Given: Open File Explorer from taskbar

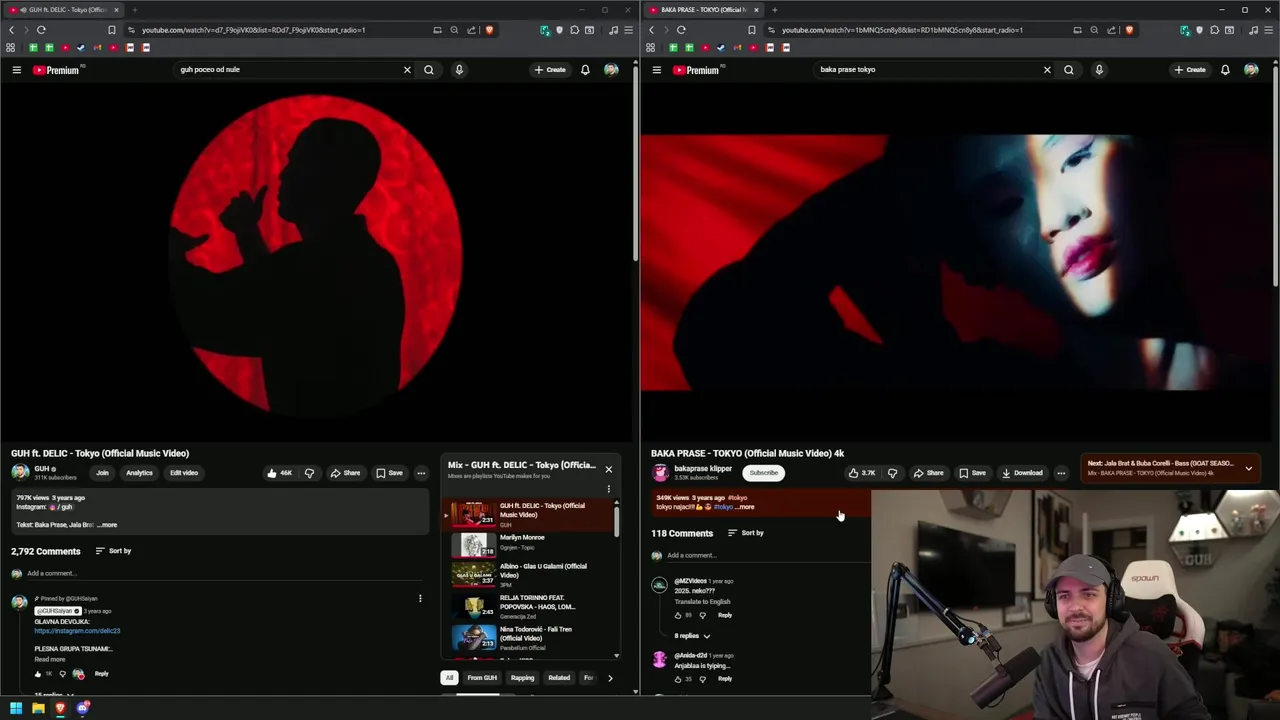Looking at the screenshot, I should pyautogui.click(x=38, y=708).
